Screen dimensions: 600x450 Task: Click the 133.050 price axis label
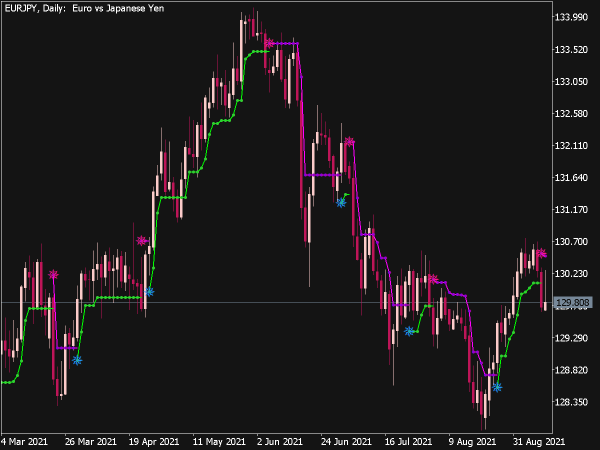click(572, 82)
